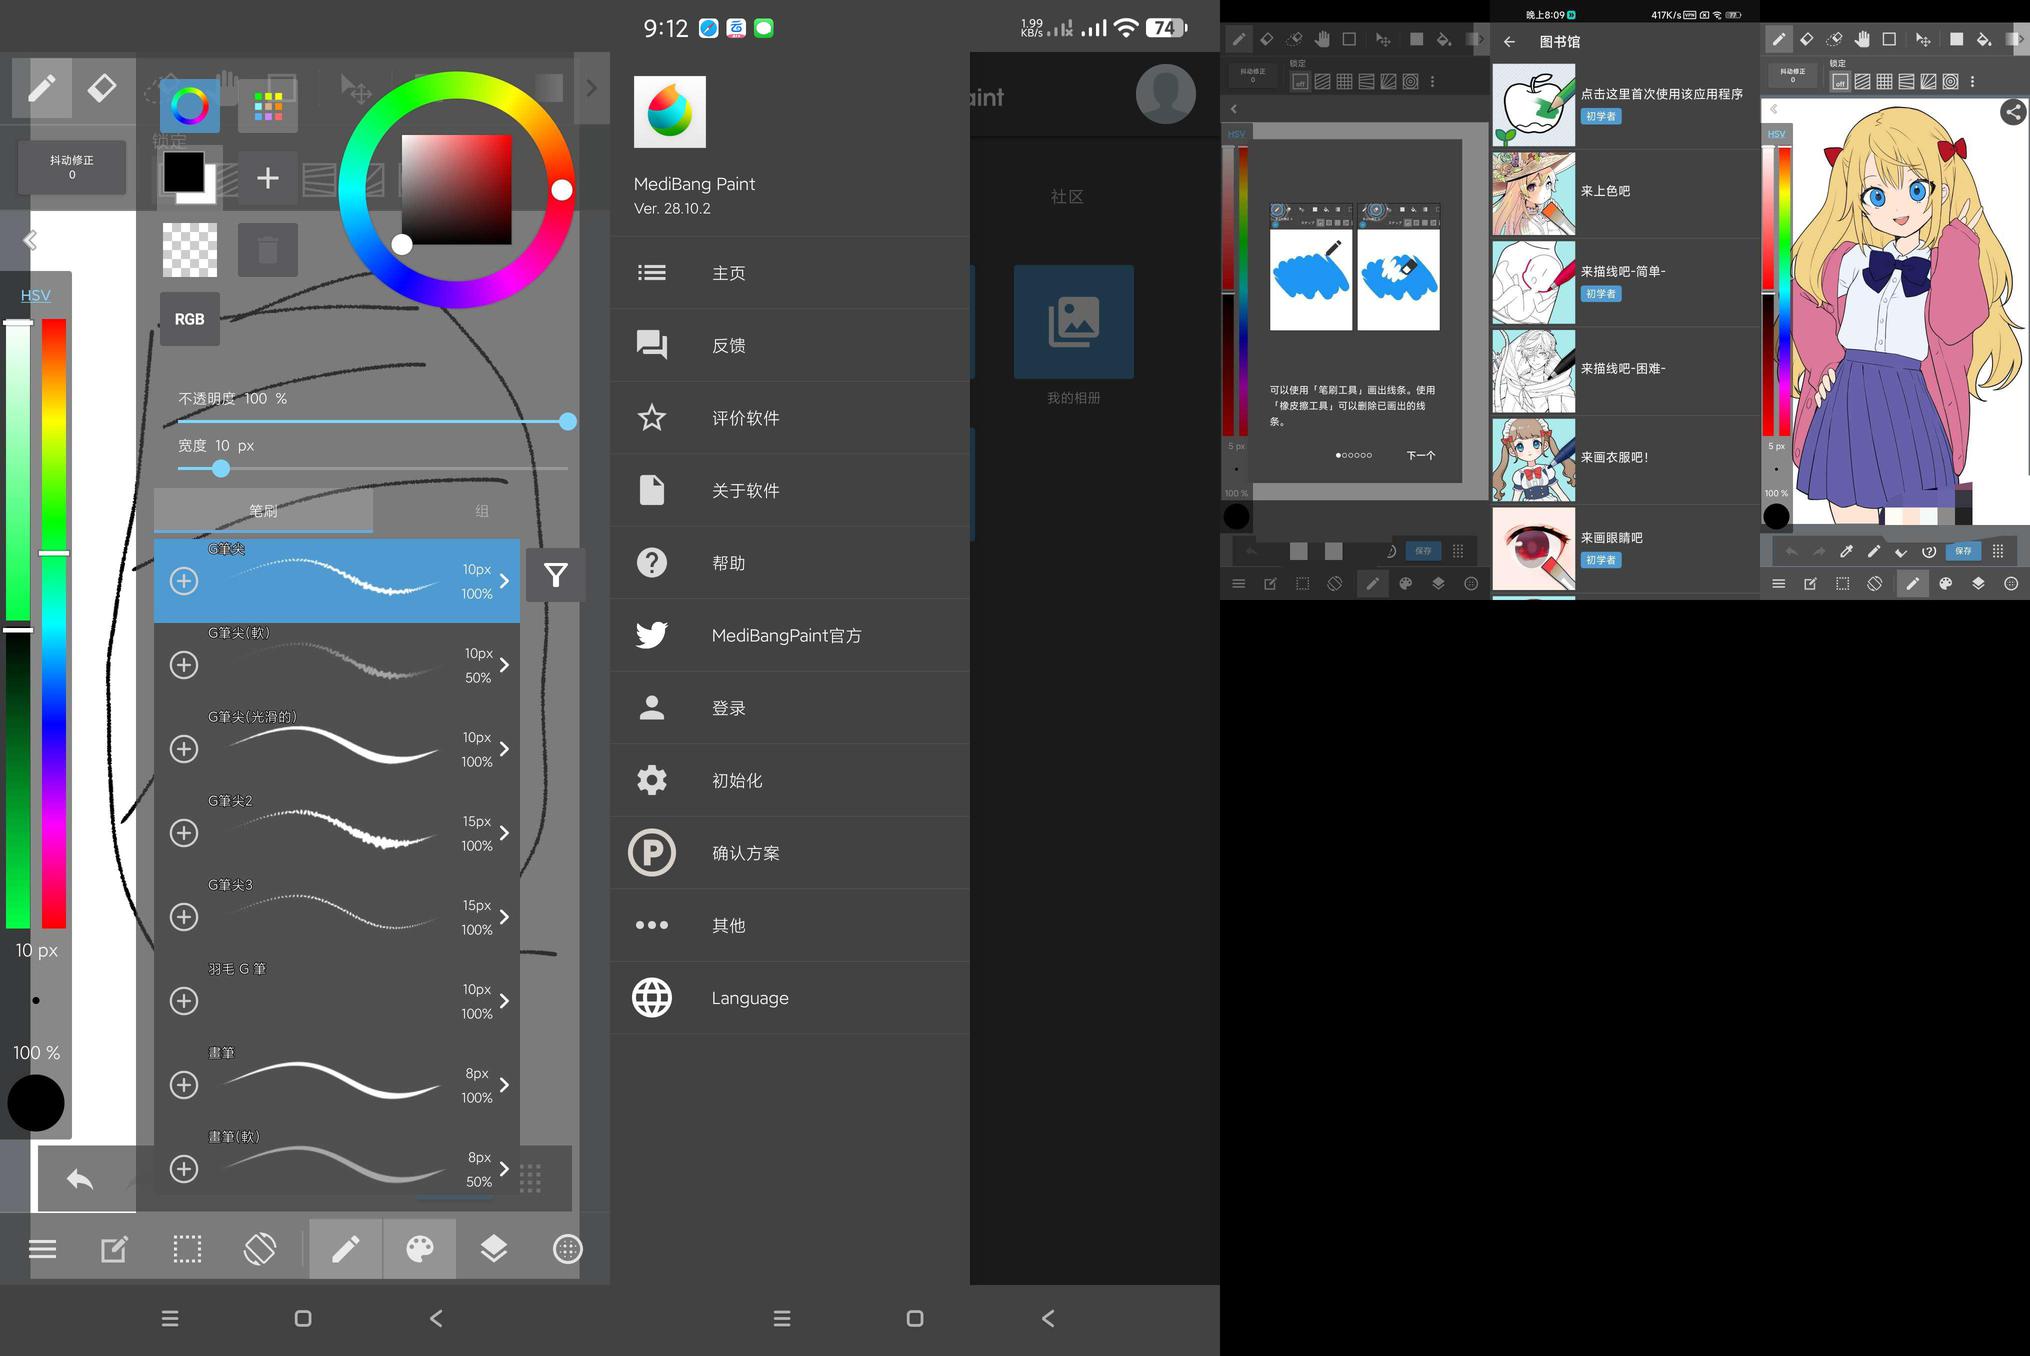Open the 帮助 menu item
The image size is (2030, 1356).
(728, 563)
